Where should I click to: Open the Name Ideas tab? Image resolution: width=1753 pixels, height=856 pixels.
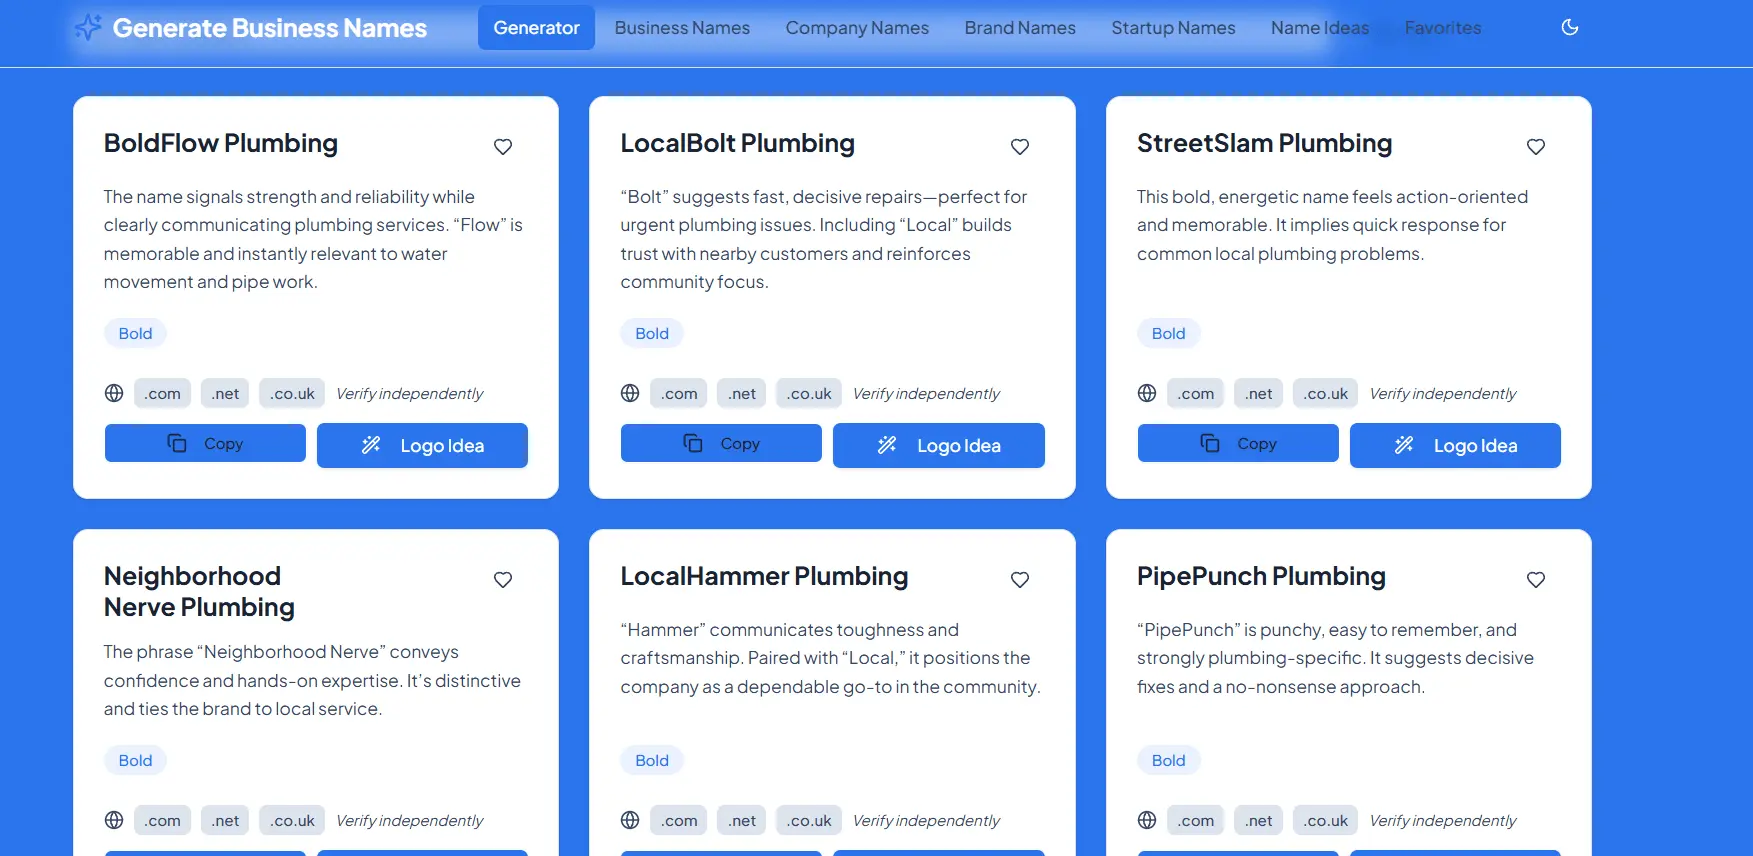click(1320, 28)
